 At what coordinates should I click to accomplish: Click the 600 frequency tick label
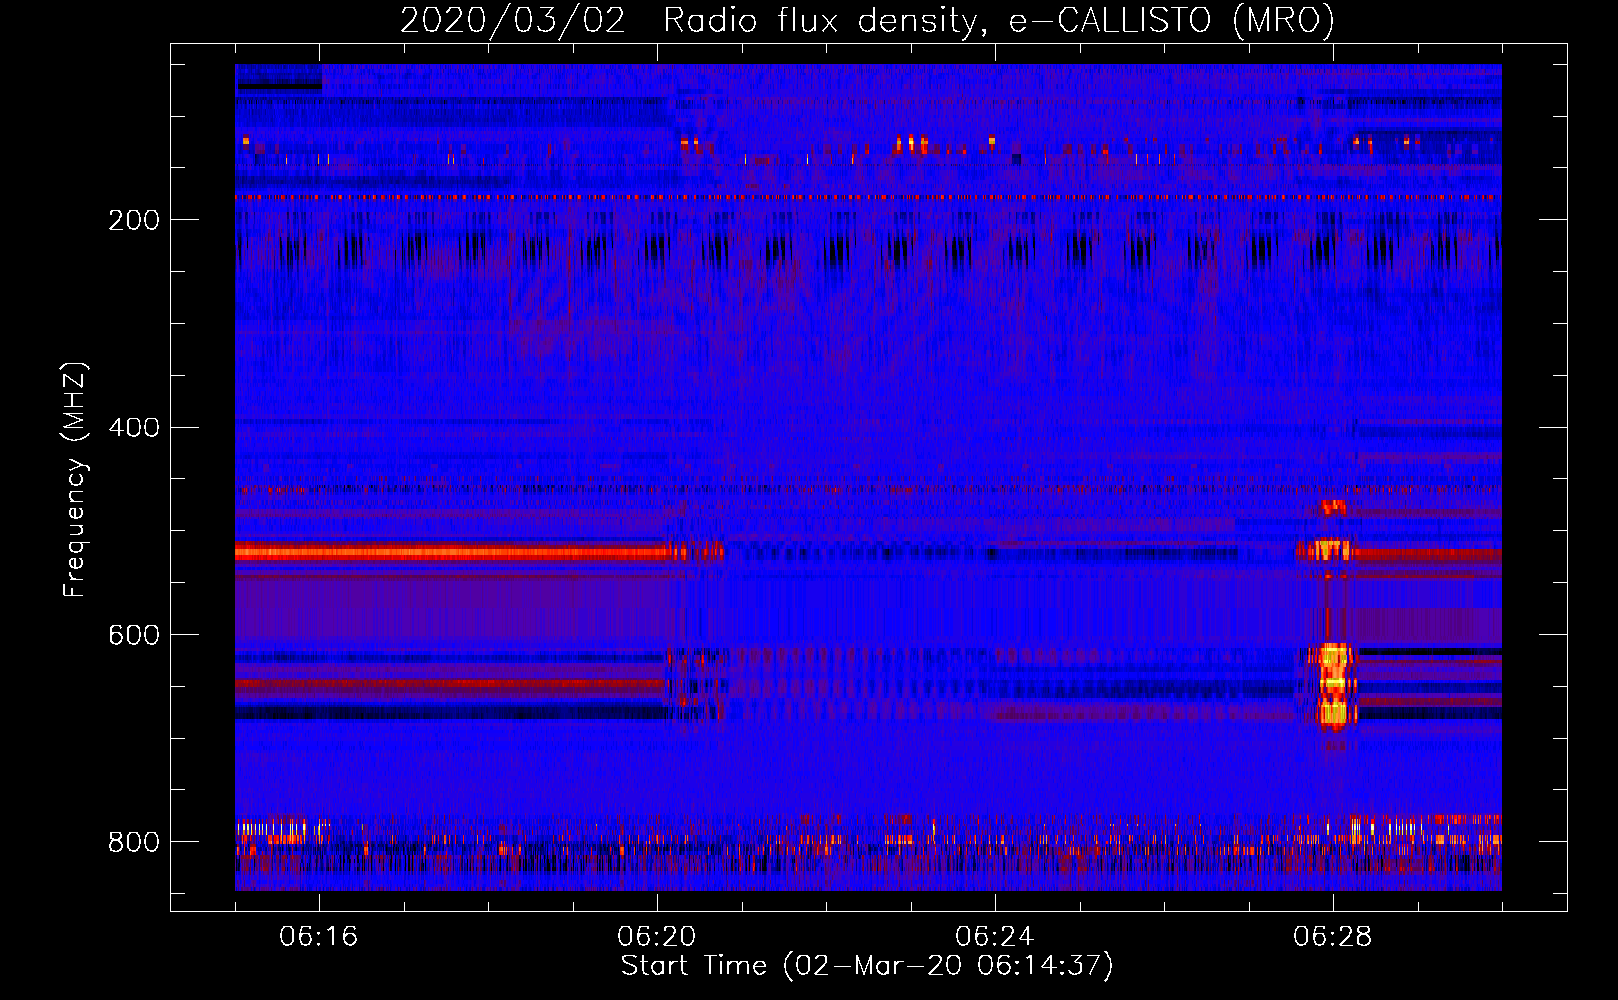pyautogui.click(x=134, y=635)
